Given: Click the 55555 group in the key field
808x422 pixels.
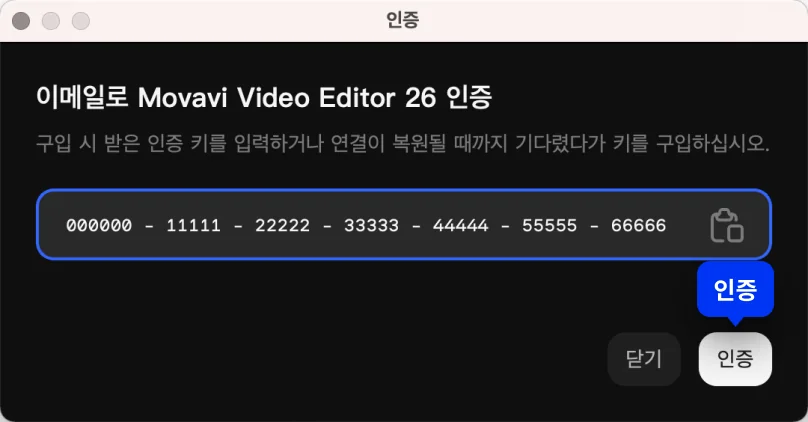Looking at the screenshot, I should coord(549,225).
